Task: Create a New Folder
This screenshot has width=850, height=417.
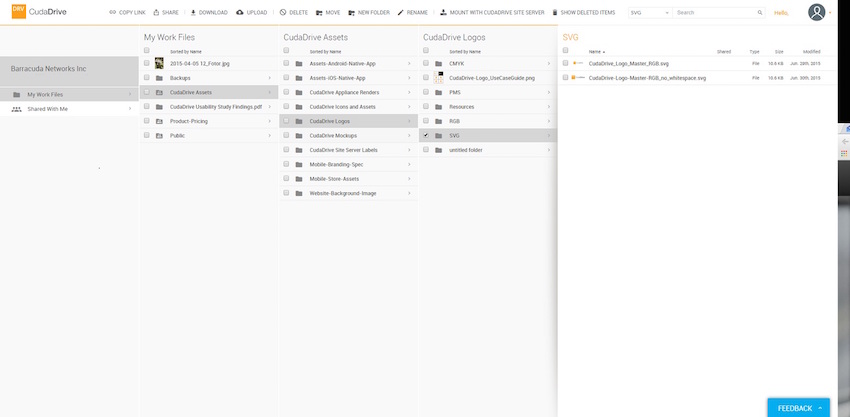Action: 369,12
